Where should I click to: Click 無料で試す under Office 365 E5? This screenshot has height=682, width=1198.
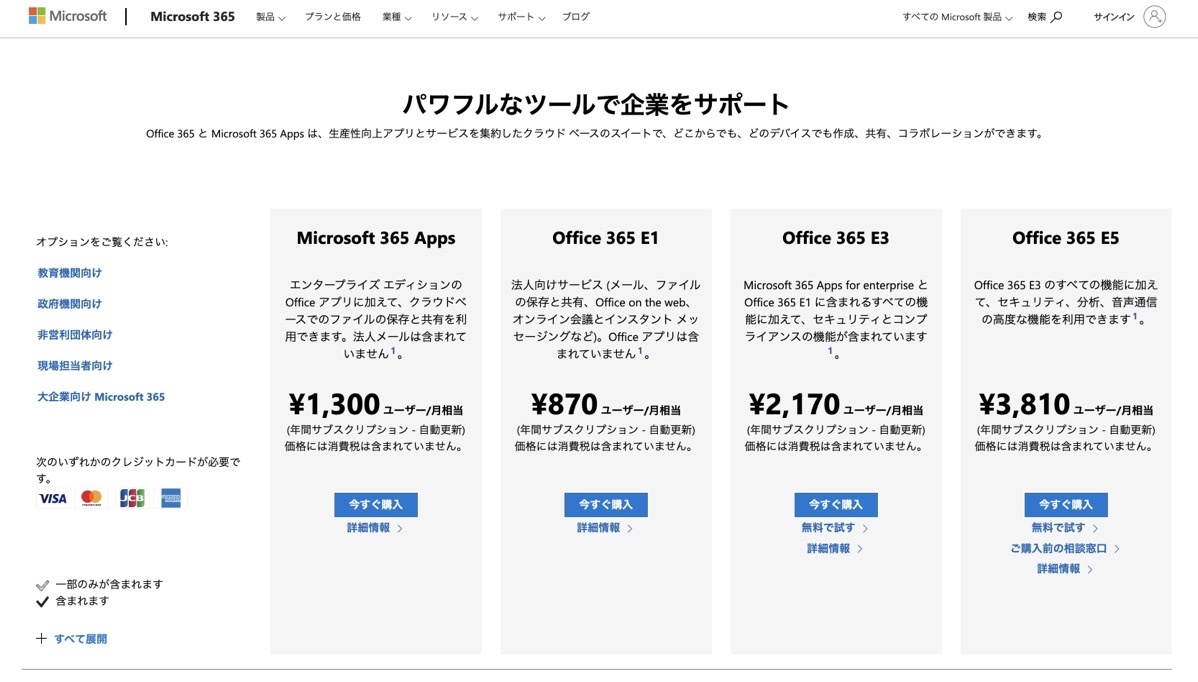1064,528
